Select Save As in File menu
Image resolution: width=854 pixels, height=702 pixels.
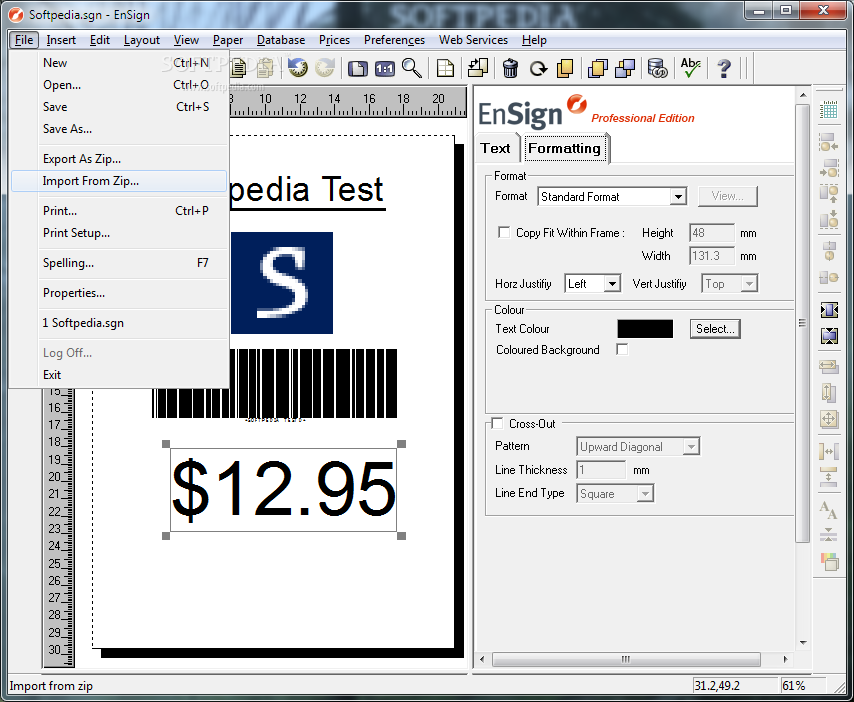(x=119, y=129)
